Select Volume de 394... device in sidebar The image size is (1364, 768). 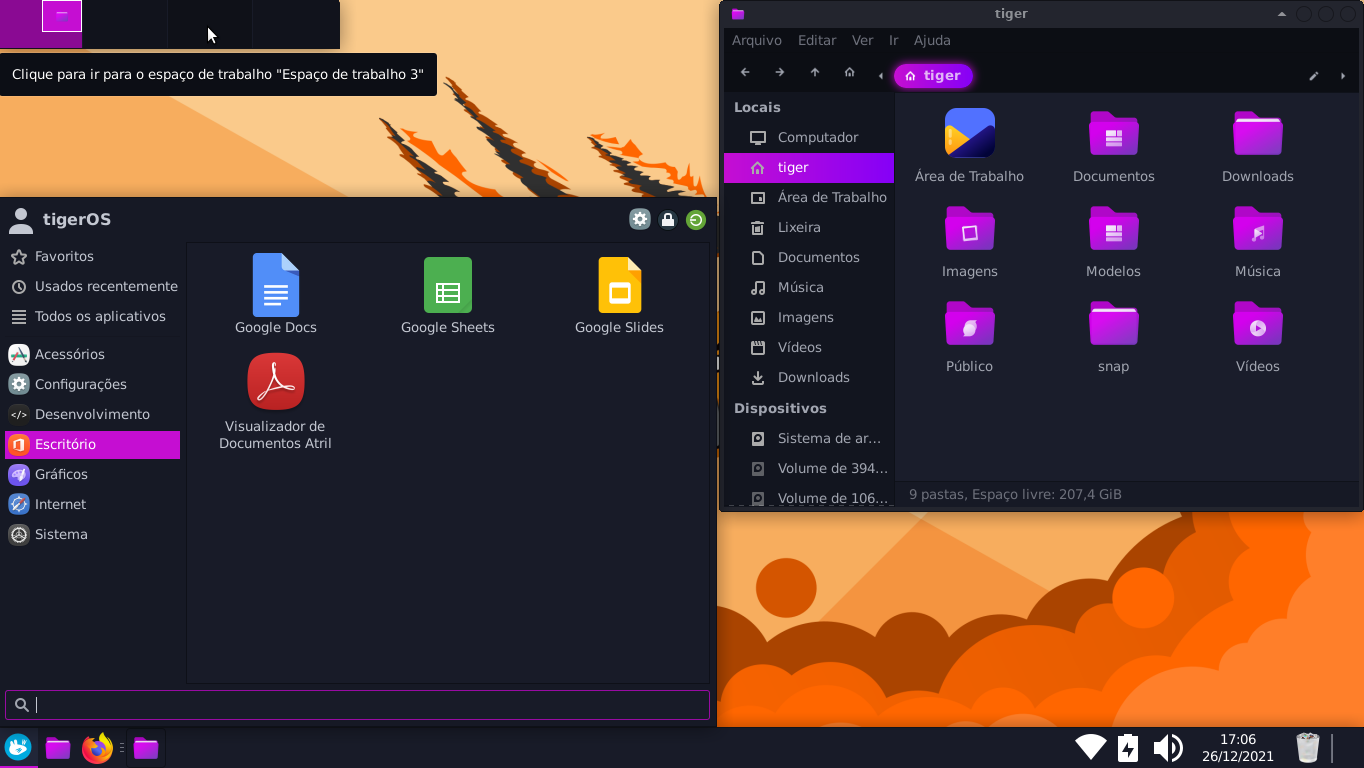(x=809, y=468)
